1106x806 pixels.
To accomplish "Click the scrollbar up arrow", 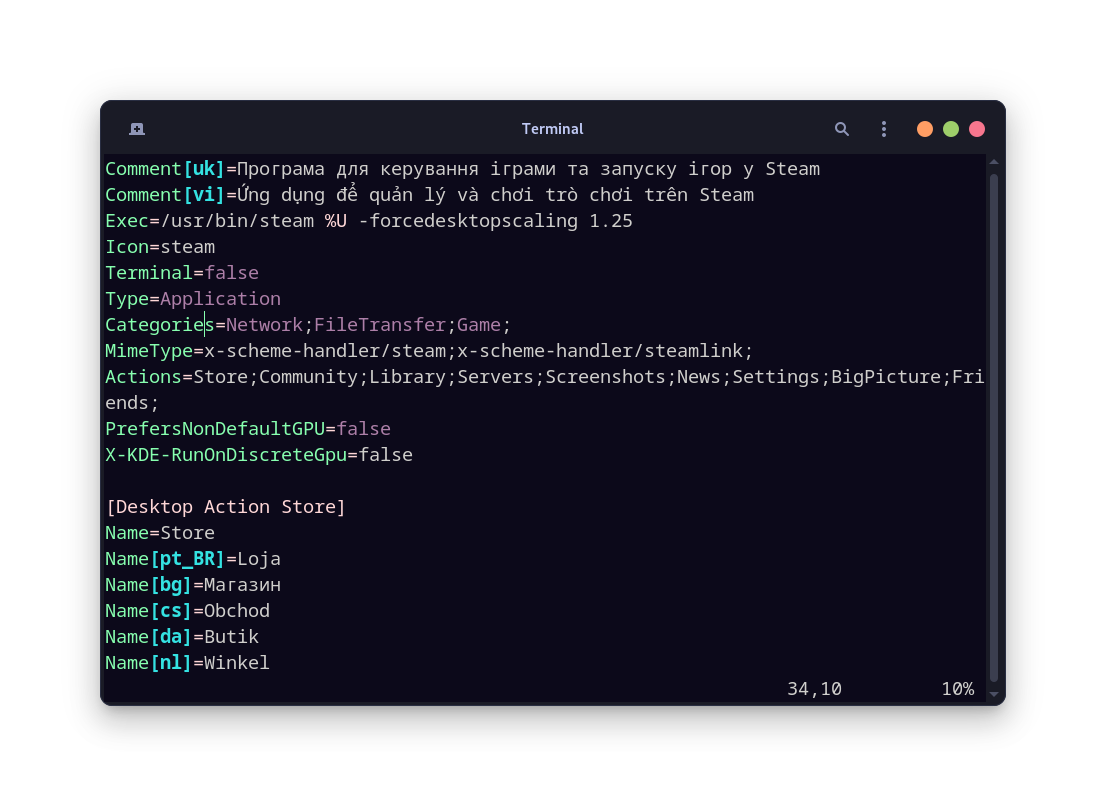I will 992,160.
